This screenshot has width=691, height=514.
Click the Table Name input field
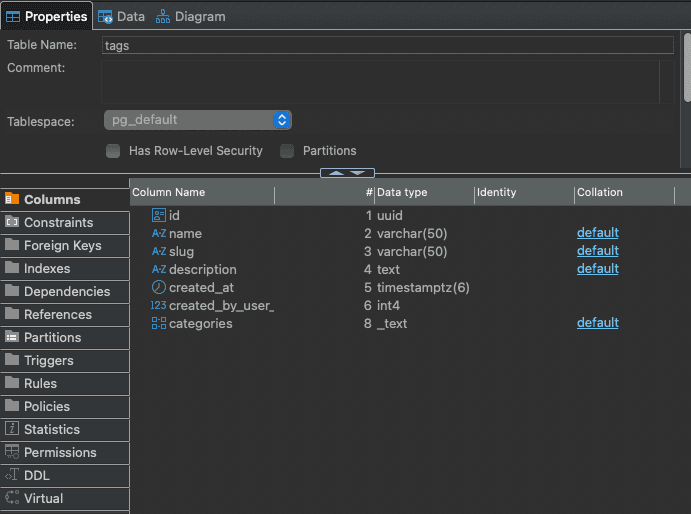click(388, 45)
